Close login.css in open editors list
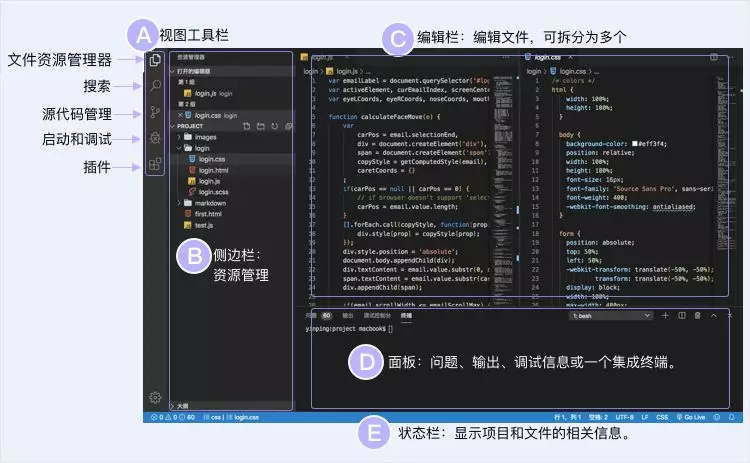 [180, 115]
